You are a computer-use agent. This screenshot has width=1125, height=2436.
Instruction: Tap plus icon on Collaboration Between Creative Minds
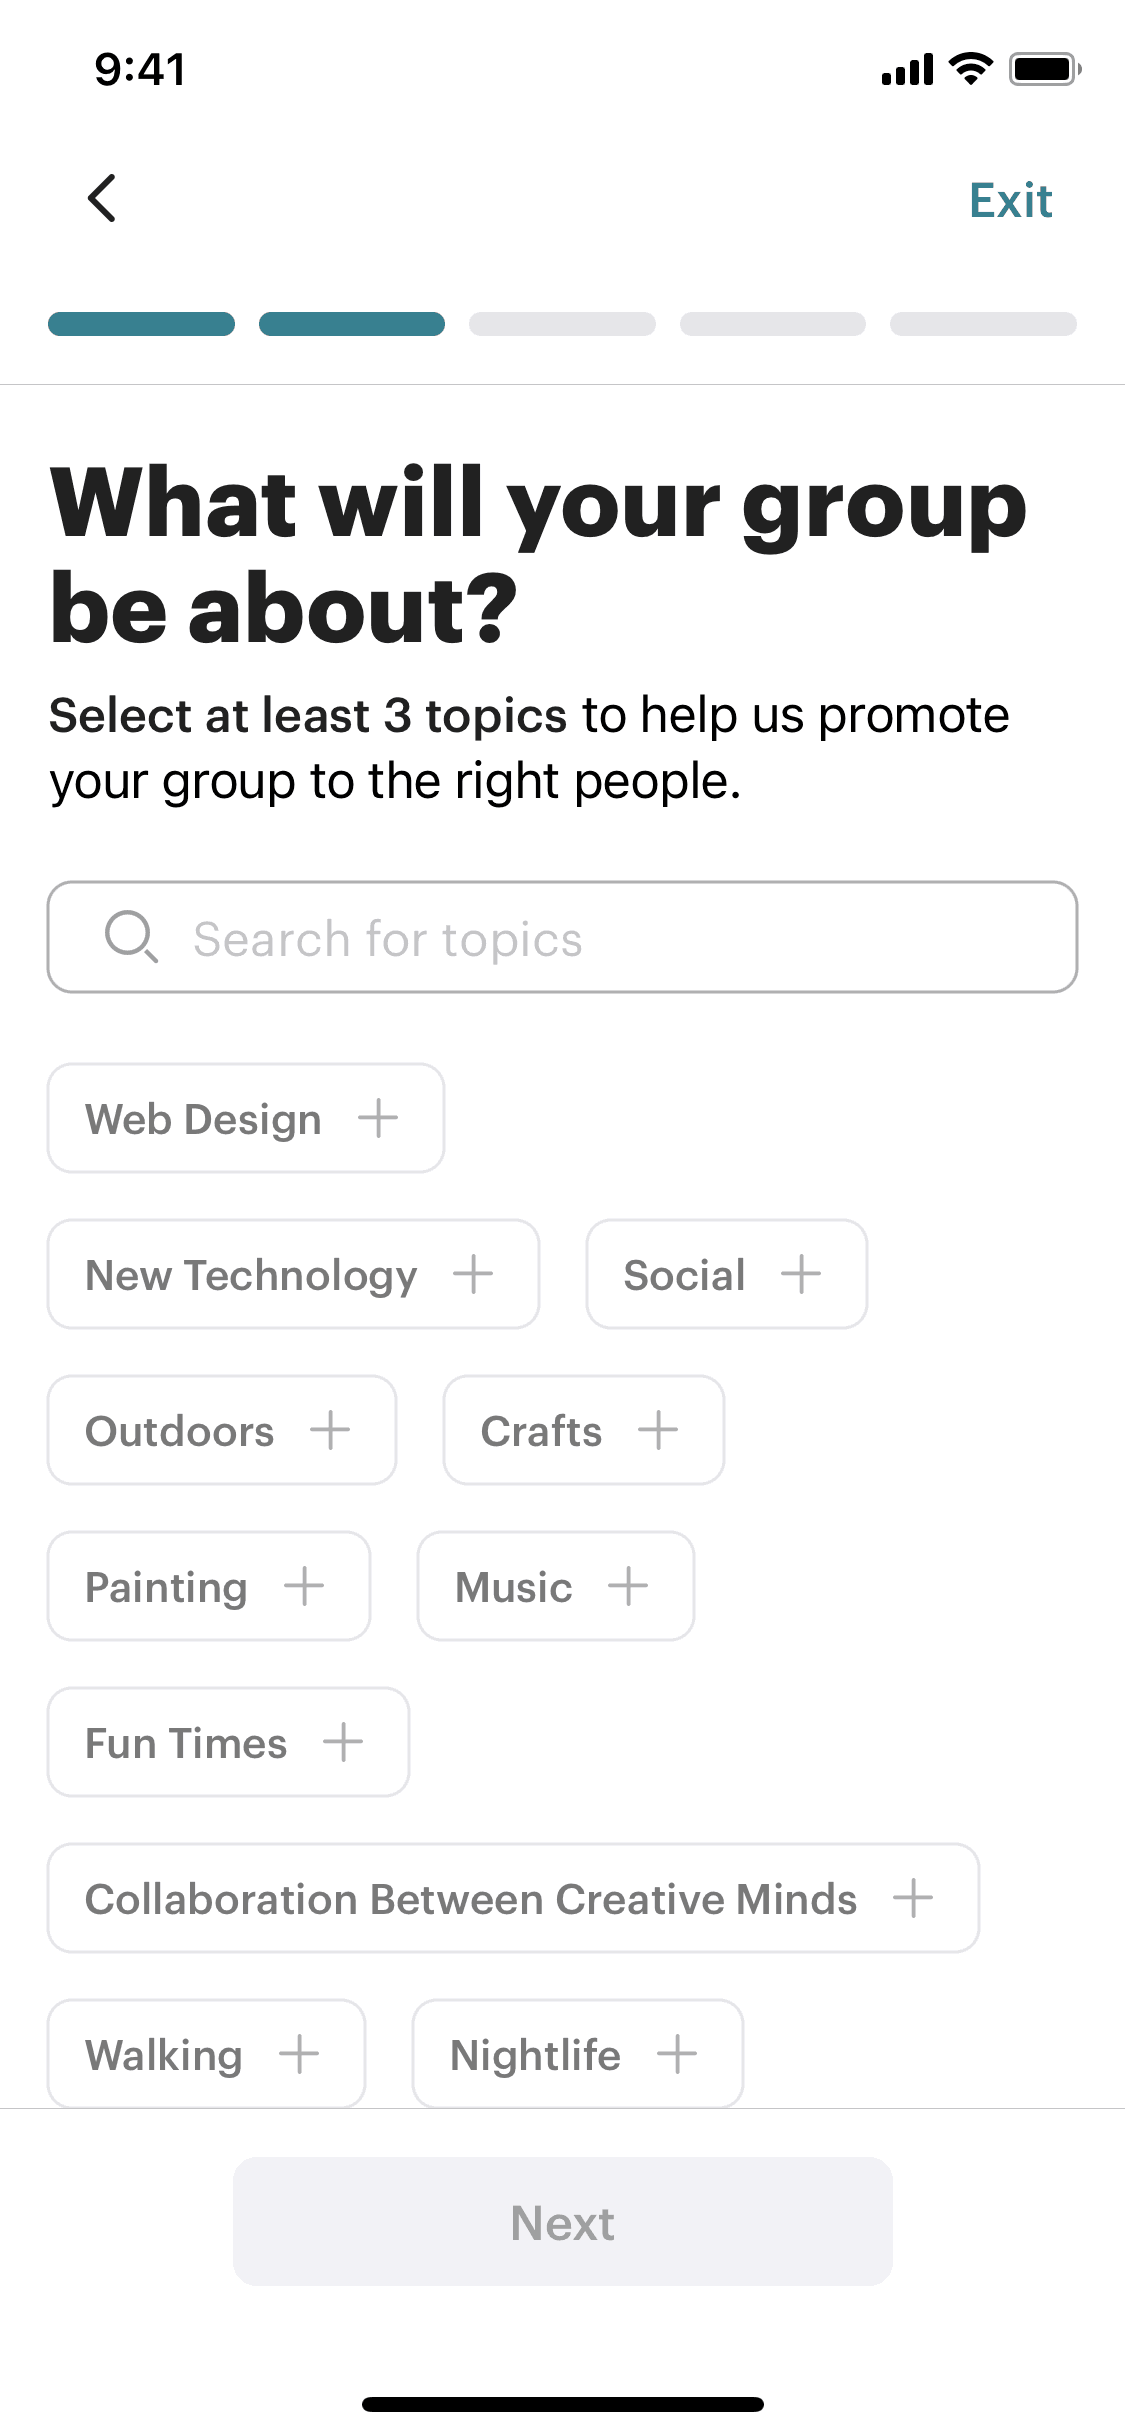tap(913, 1898)
